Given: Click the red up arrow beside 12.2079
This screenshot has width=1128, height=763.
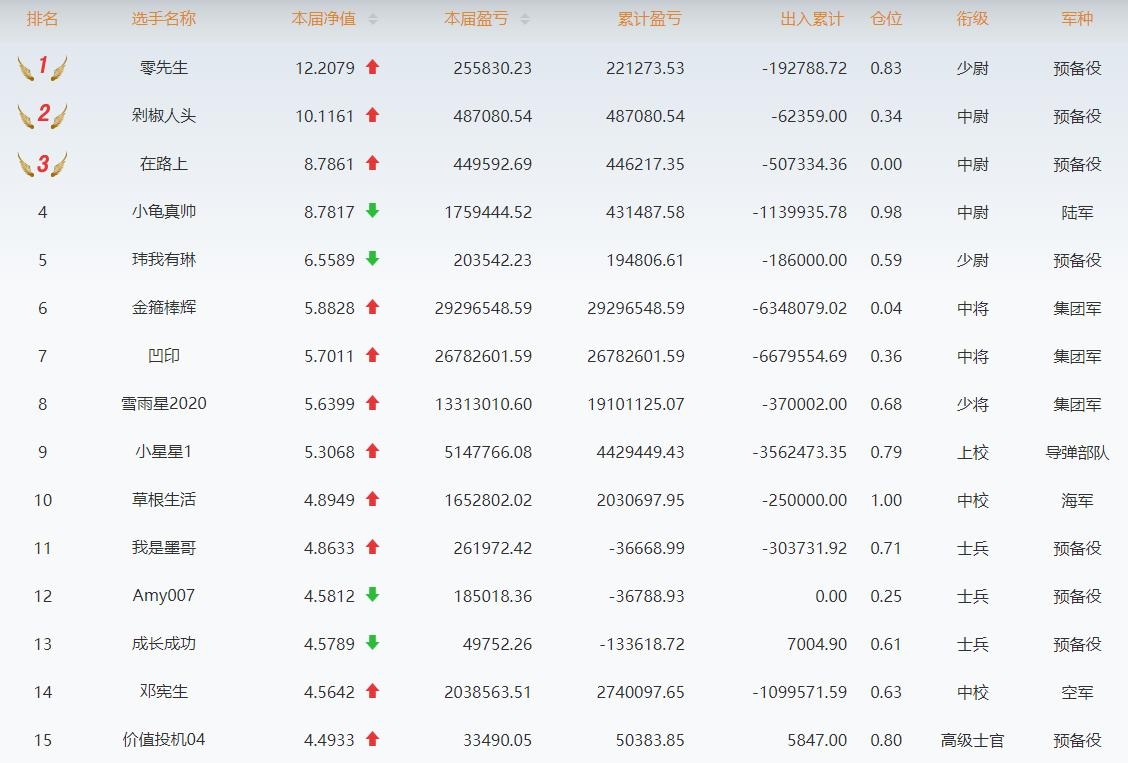Looking at the screenshot, I should coord(372,67).
